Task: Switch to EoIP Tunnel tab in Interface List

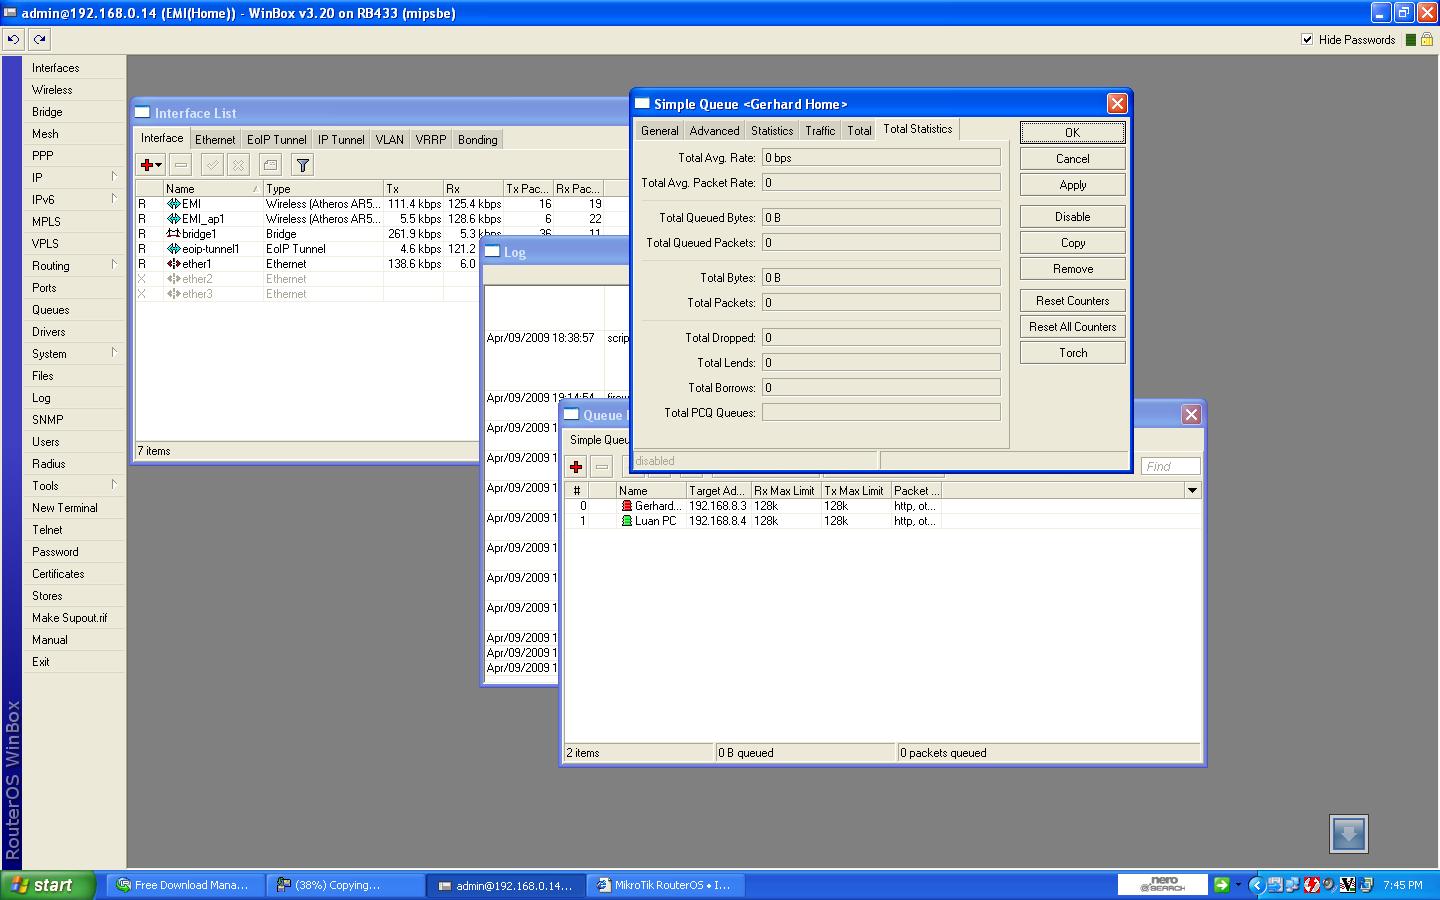Action: pos(277,140)
